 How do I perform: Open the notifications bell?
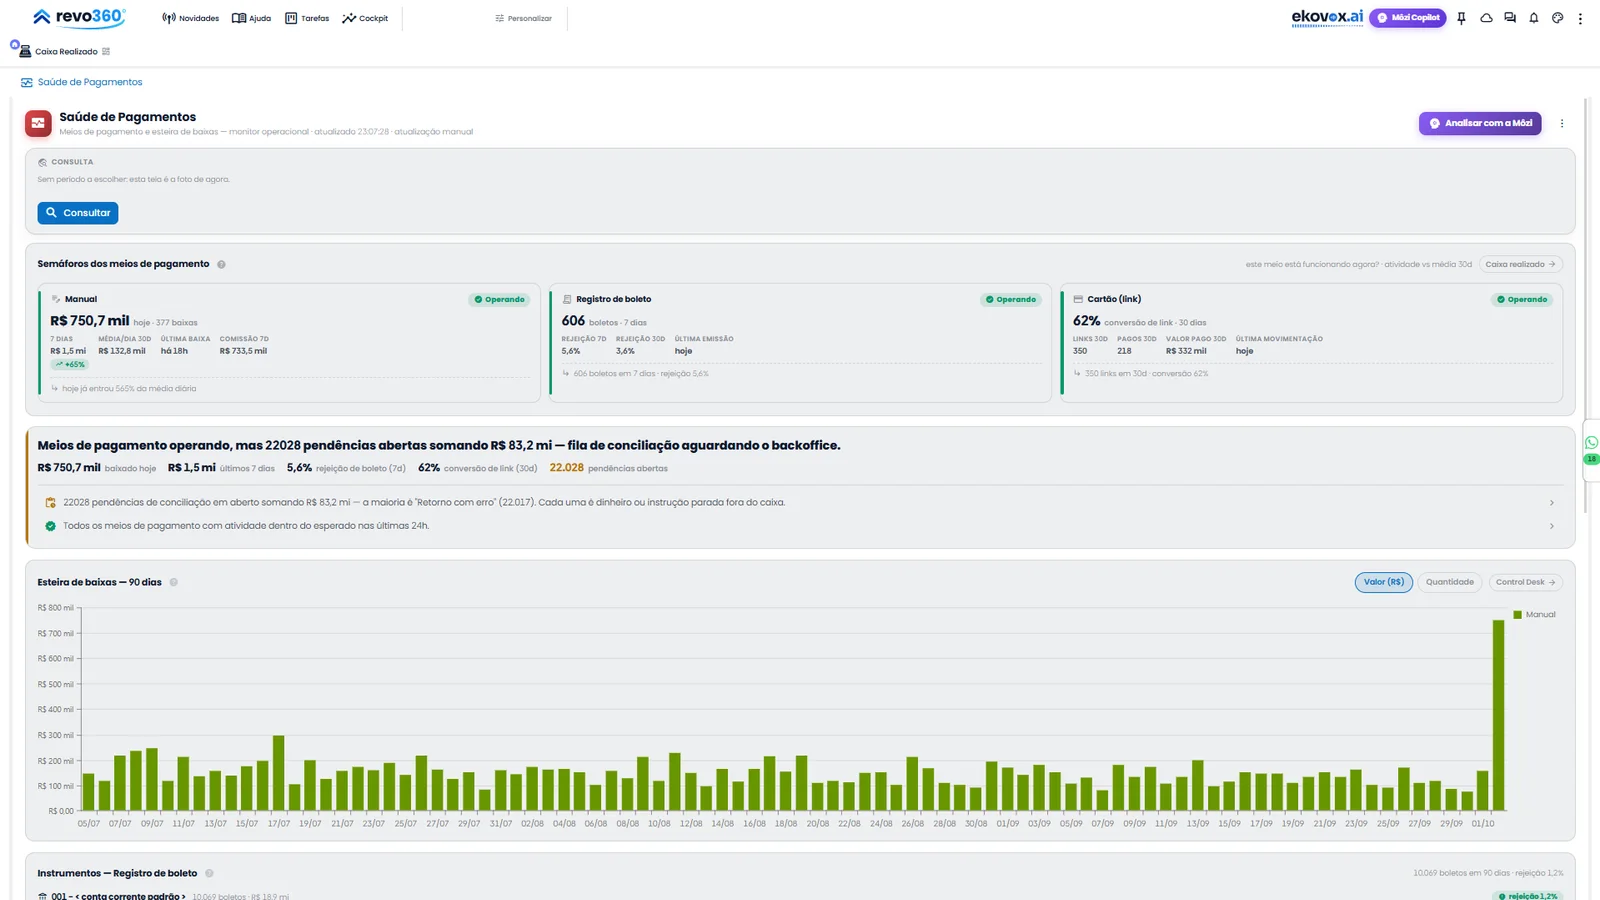pyautogui.click(x=1534, y=18)
